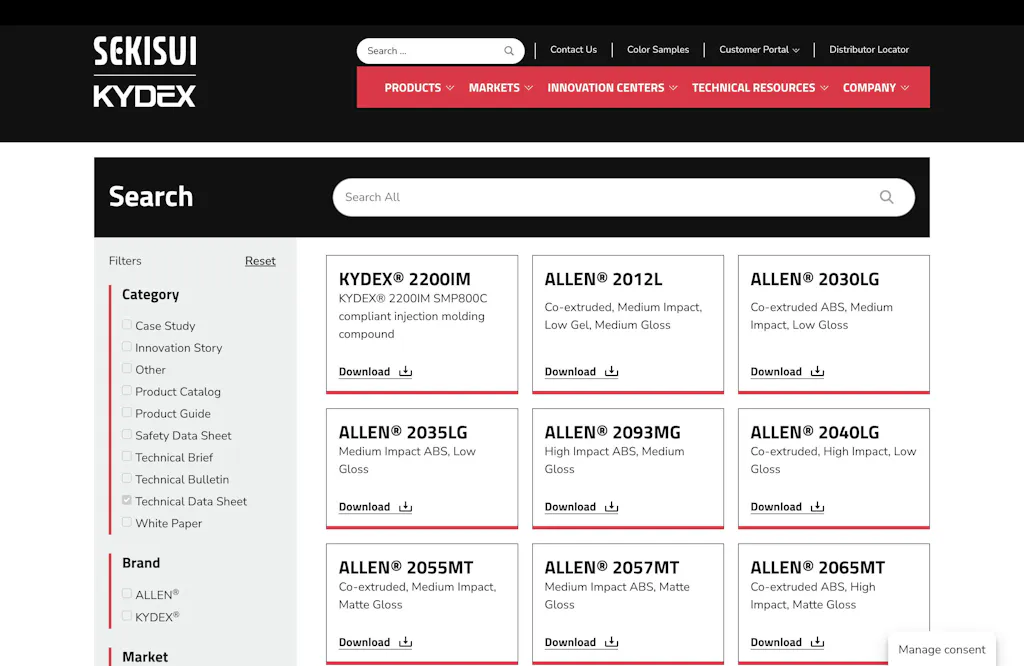Filter by KYDEX brand checkbox
1024x666 pixels.
click(x=127, y=616)
